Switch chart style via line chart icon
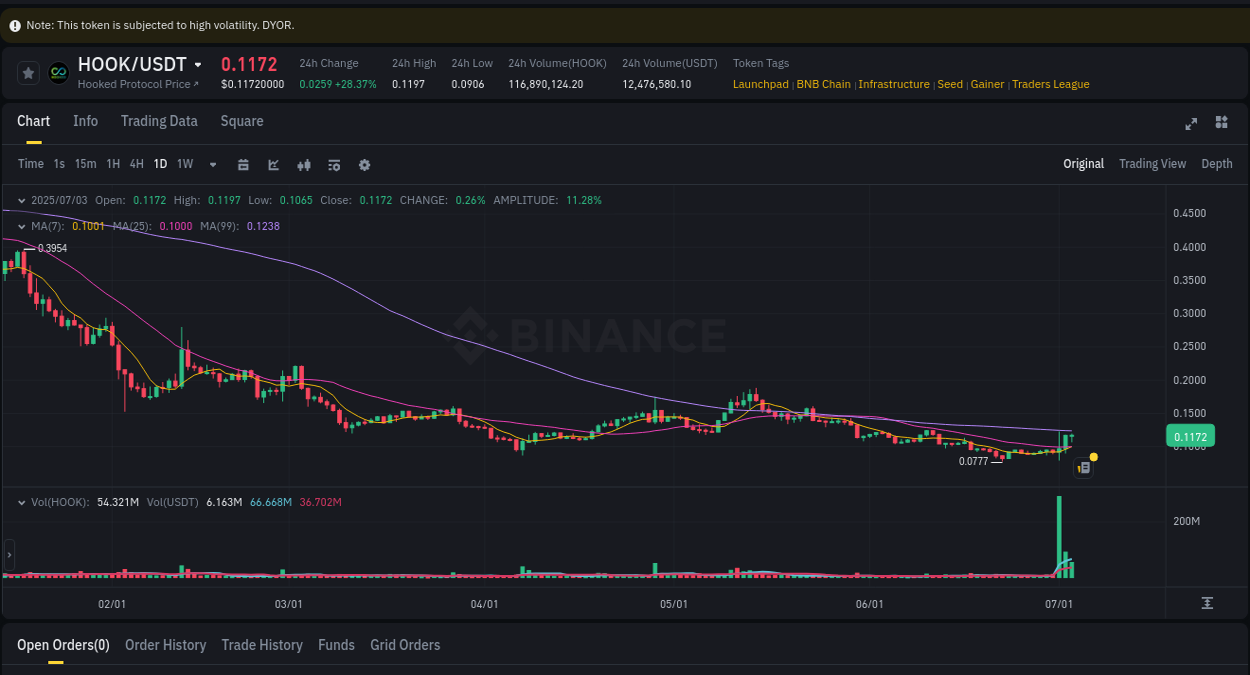1250x675 pixels. click(273, 164)
